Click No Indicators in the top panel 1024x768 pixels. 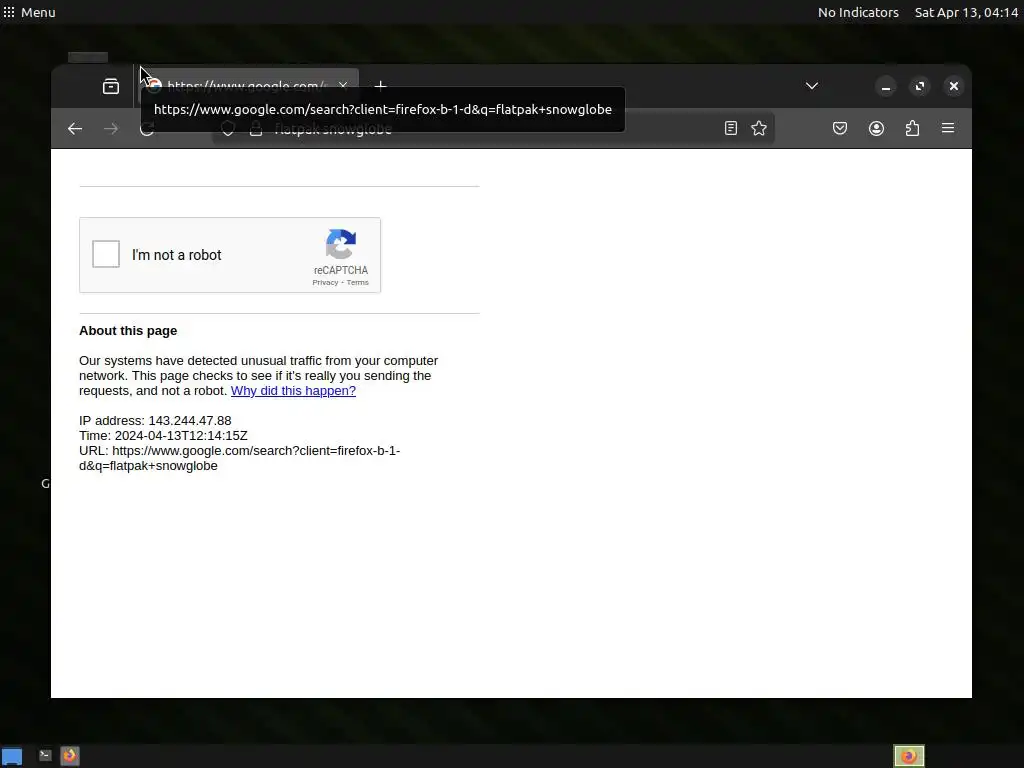(x=858, y=12)
